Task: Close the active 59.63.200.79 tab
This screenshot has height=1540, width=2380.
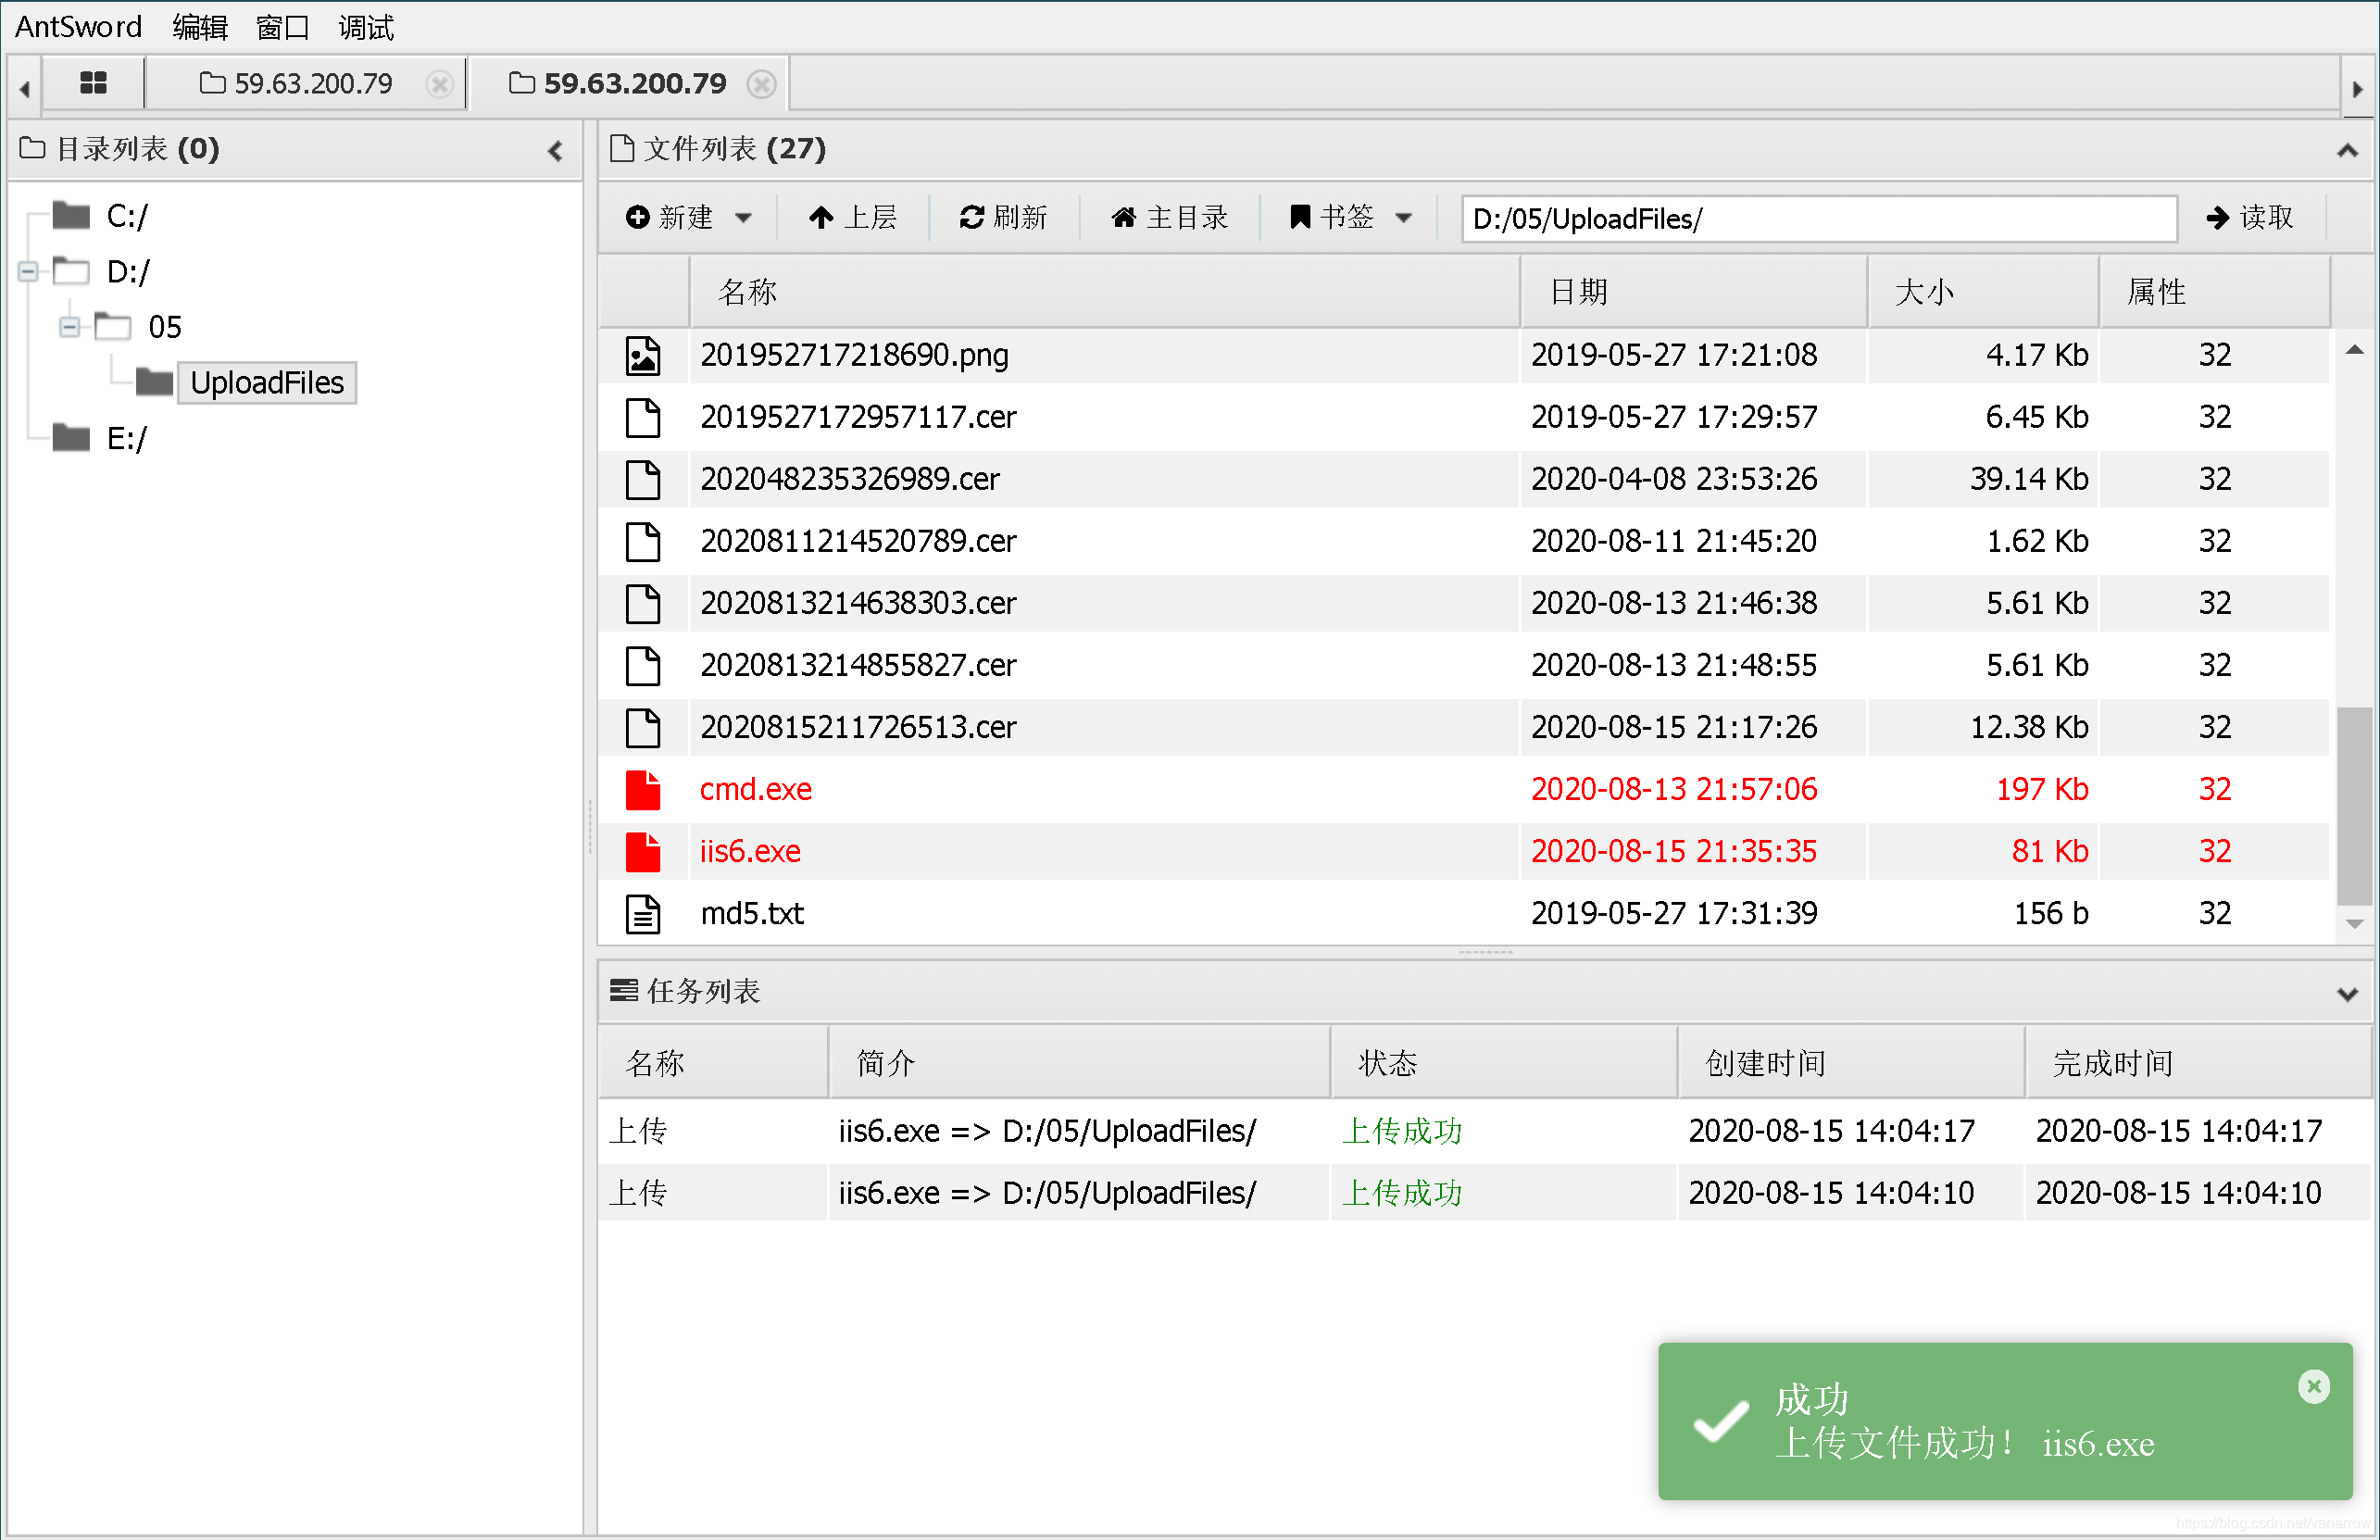Action: (762, 84)
